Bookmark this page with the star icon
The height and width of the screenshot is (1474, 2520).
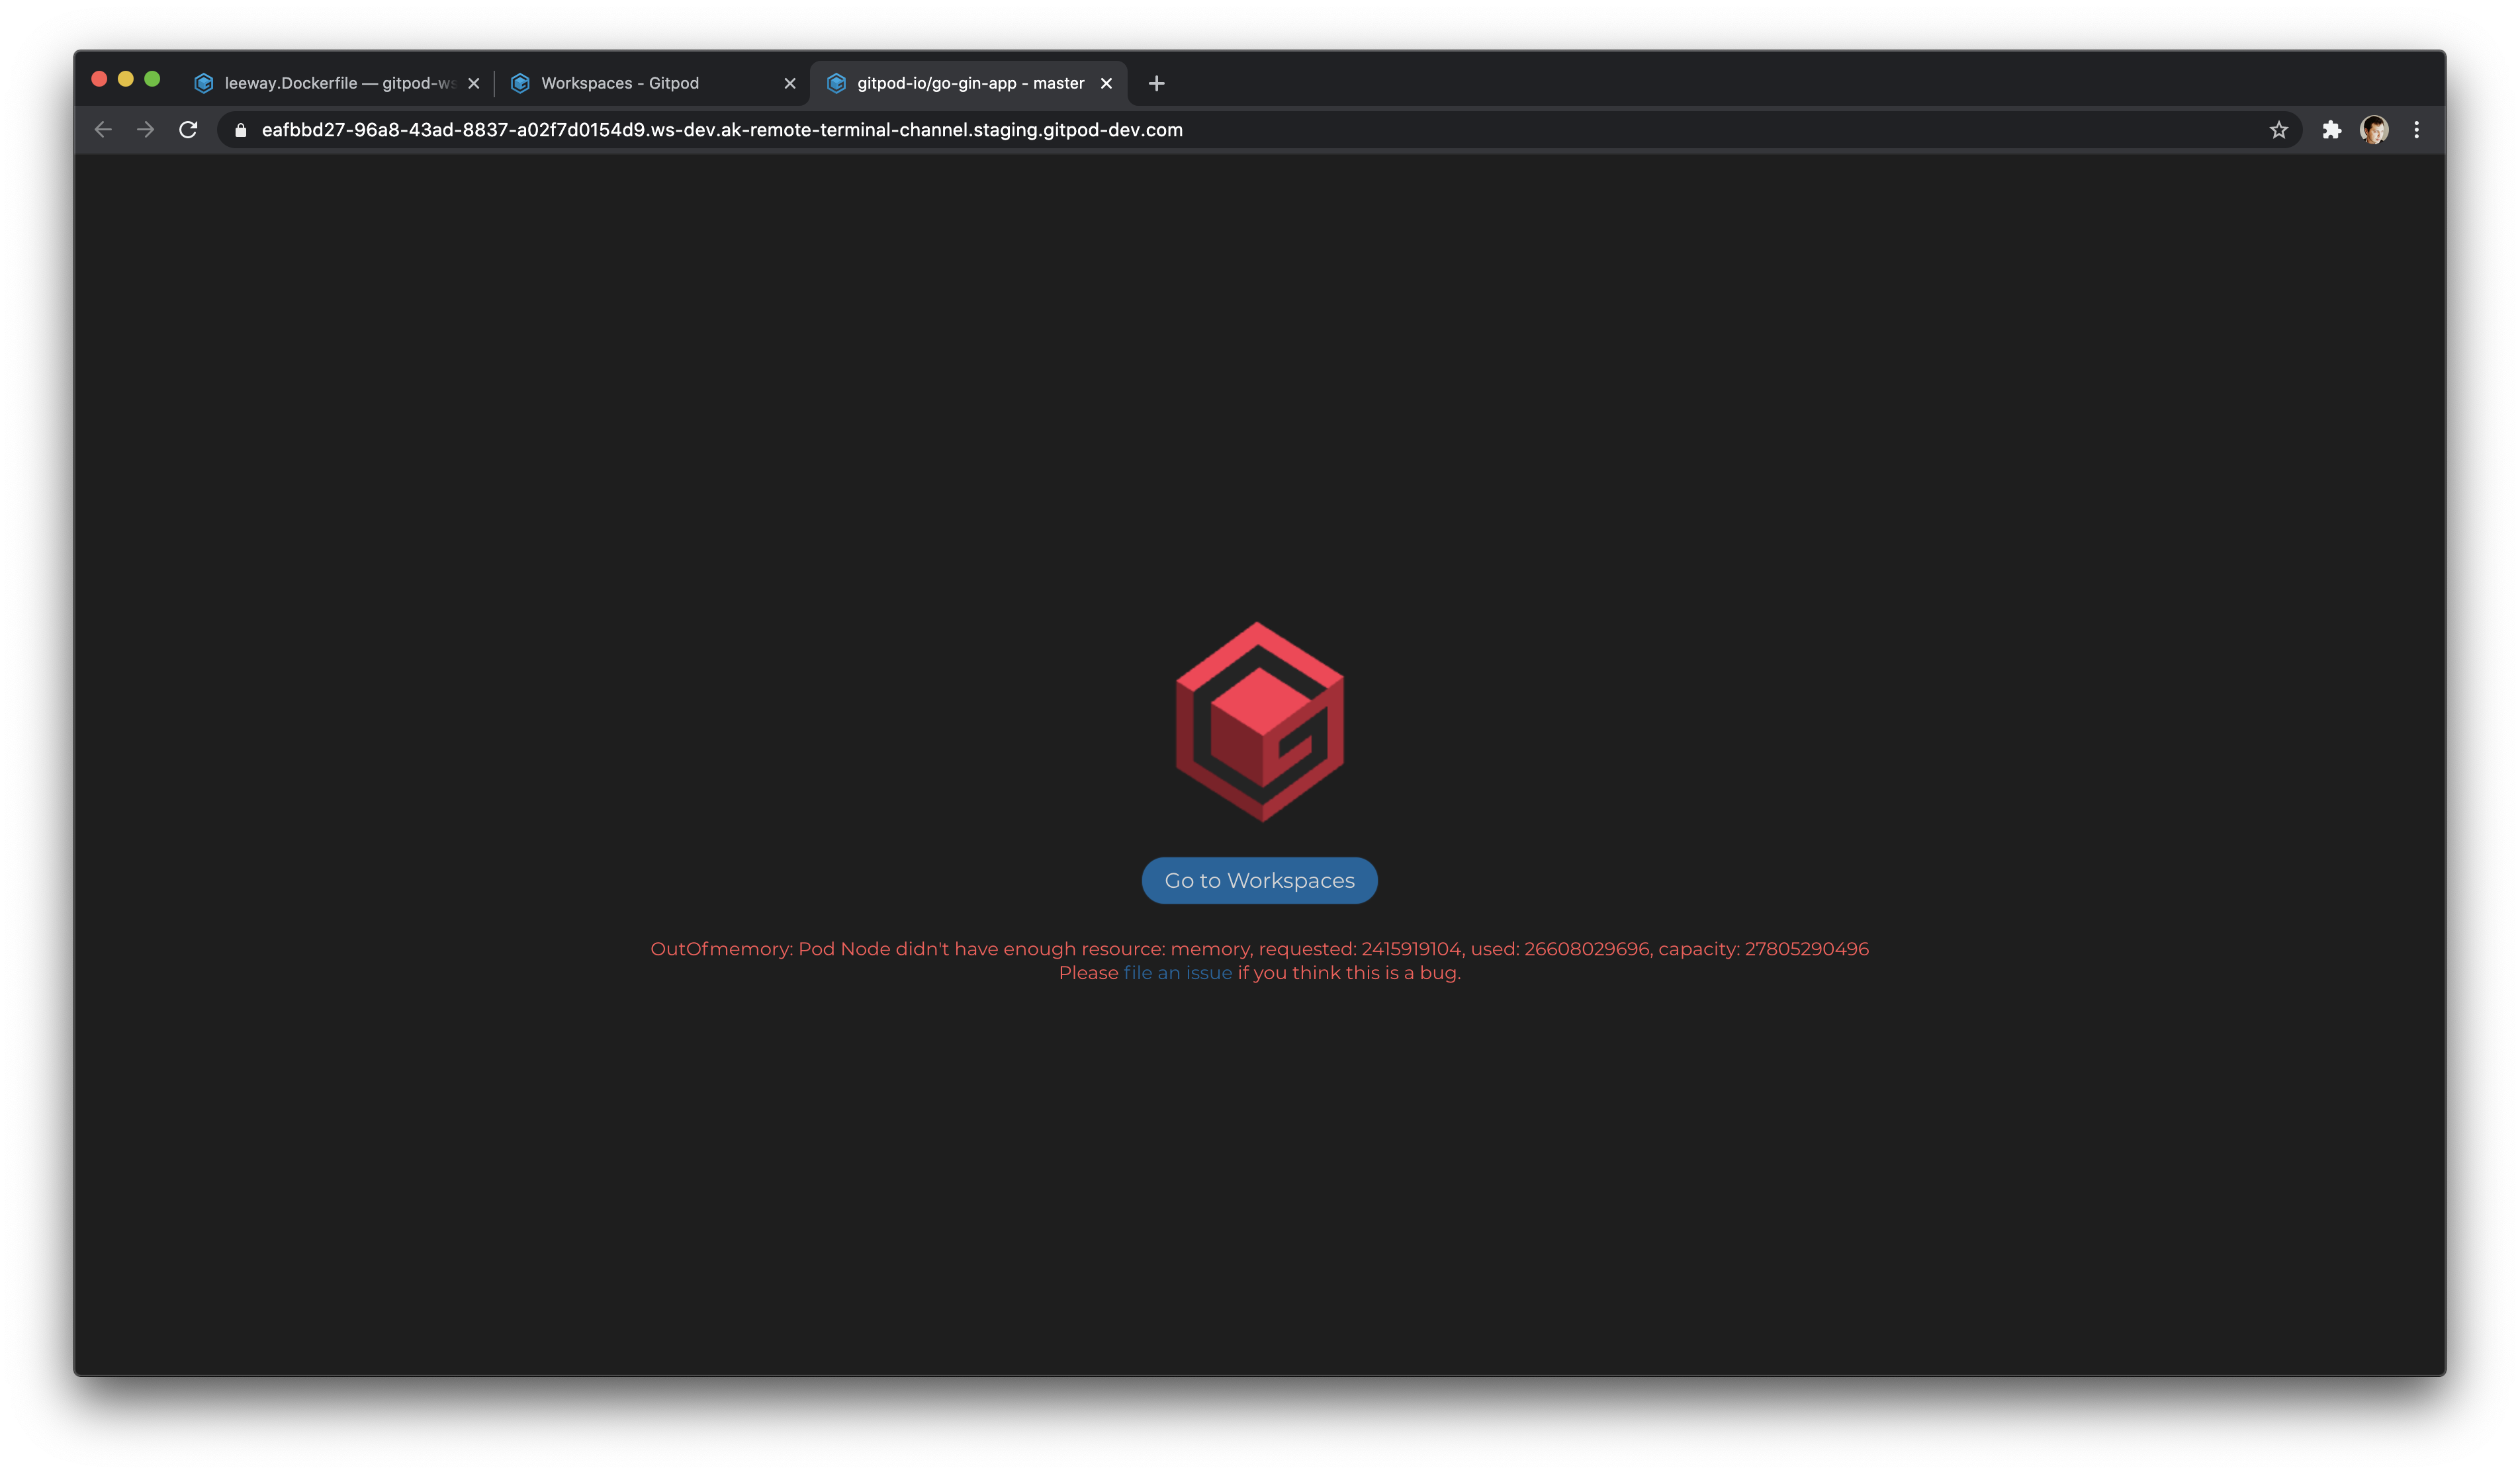2278,129
